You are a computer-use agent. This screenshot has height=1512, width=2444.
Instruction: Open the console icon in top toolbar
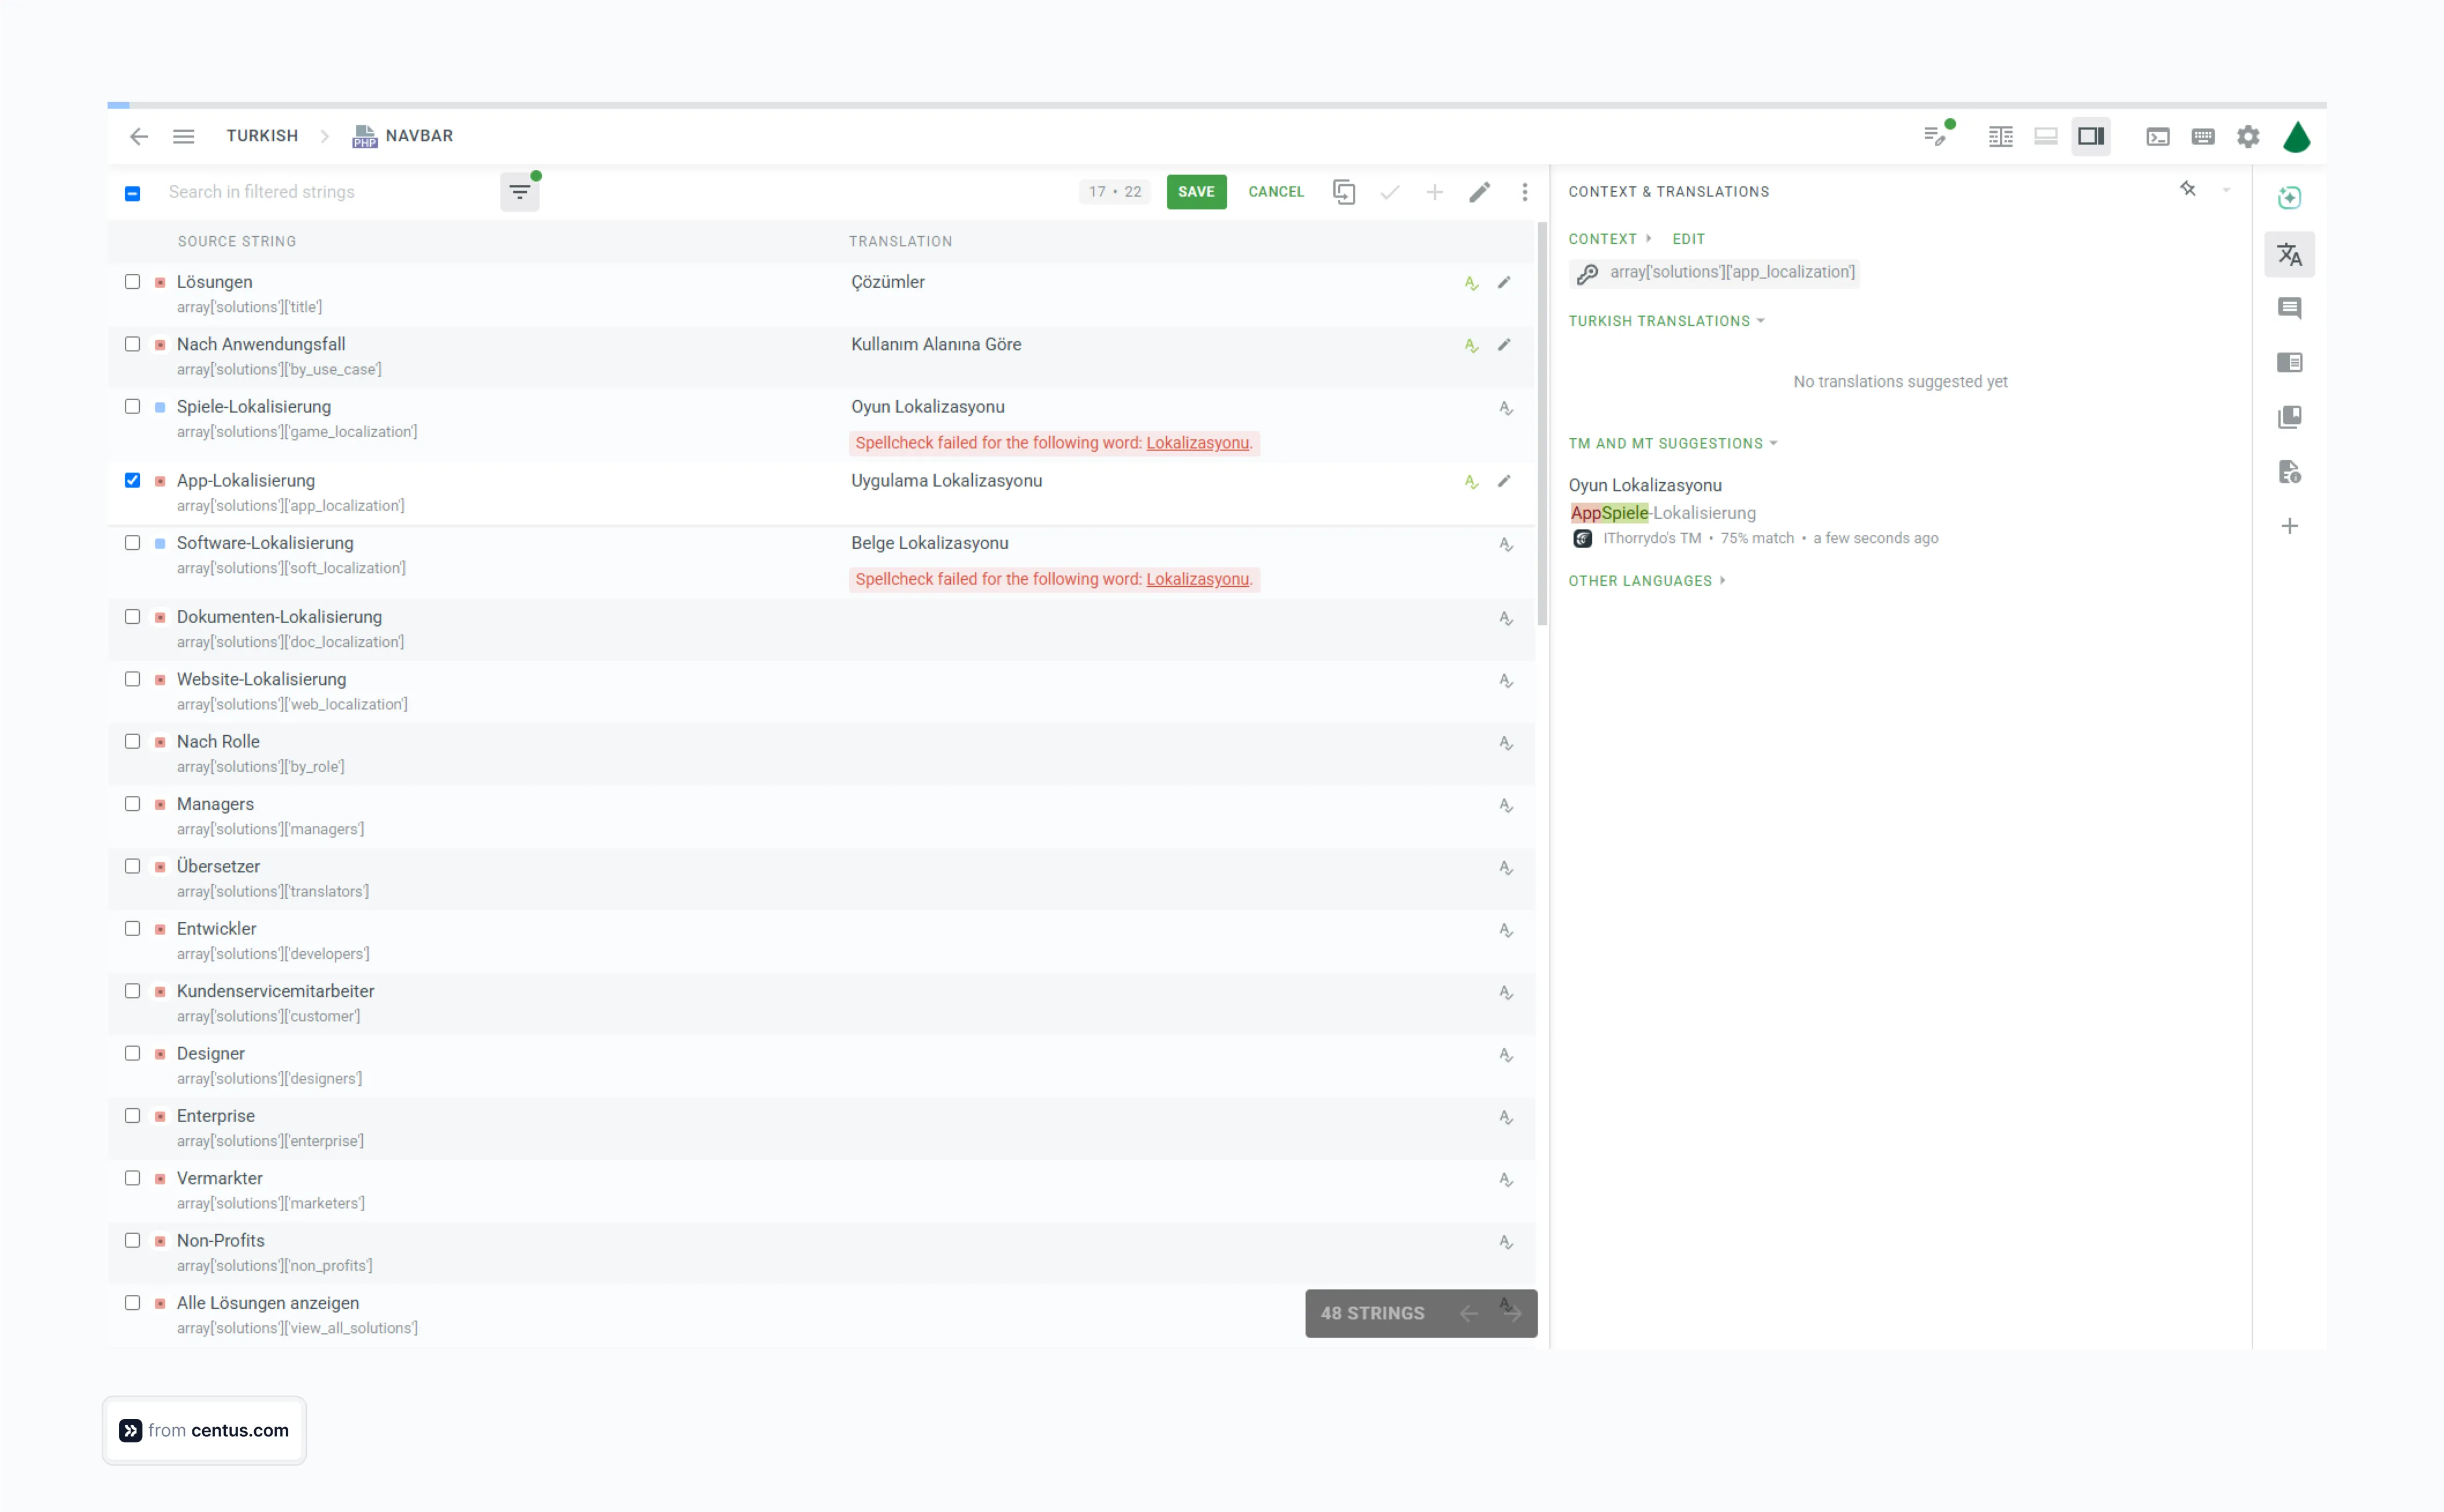click(x=2158, y=136)
